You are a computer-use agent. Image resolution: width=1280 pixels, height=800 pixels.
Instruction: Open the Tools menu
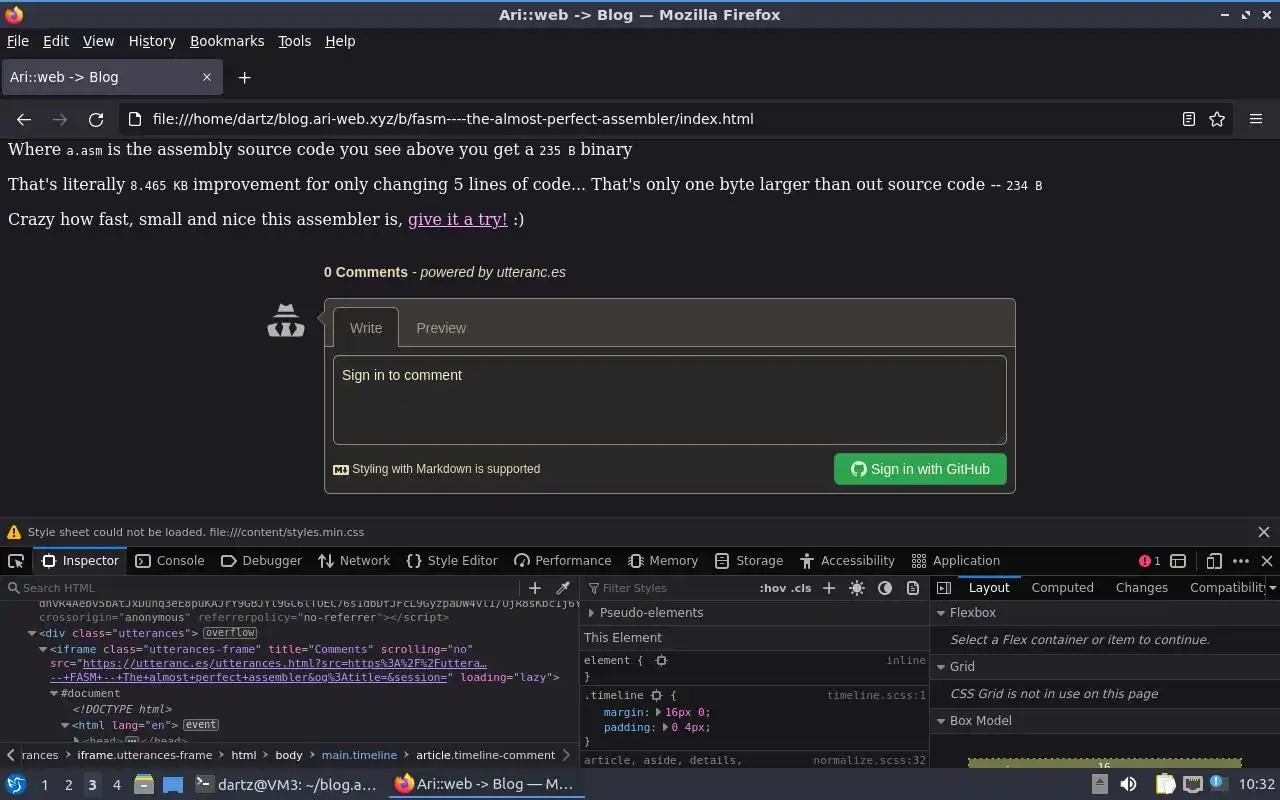294,41
